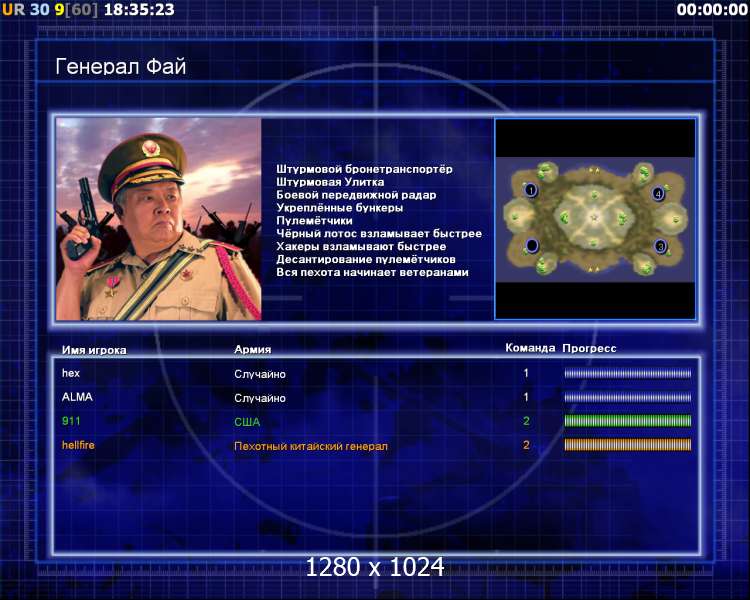
Task: Click the orange hellfire progress bar
Action: [628, 445]
